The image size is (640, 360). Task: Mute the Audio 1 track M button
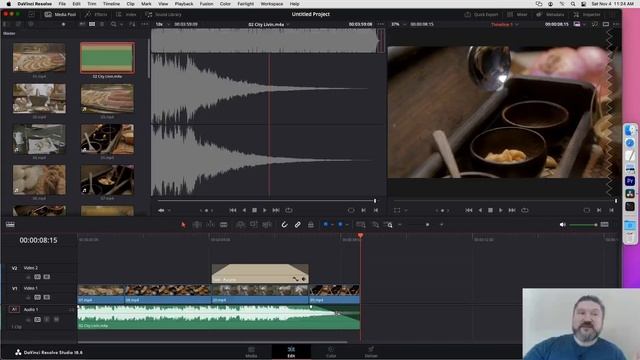[56, 320]
